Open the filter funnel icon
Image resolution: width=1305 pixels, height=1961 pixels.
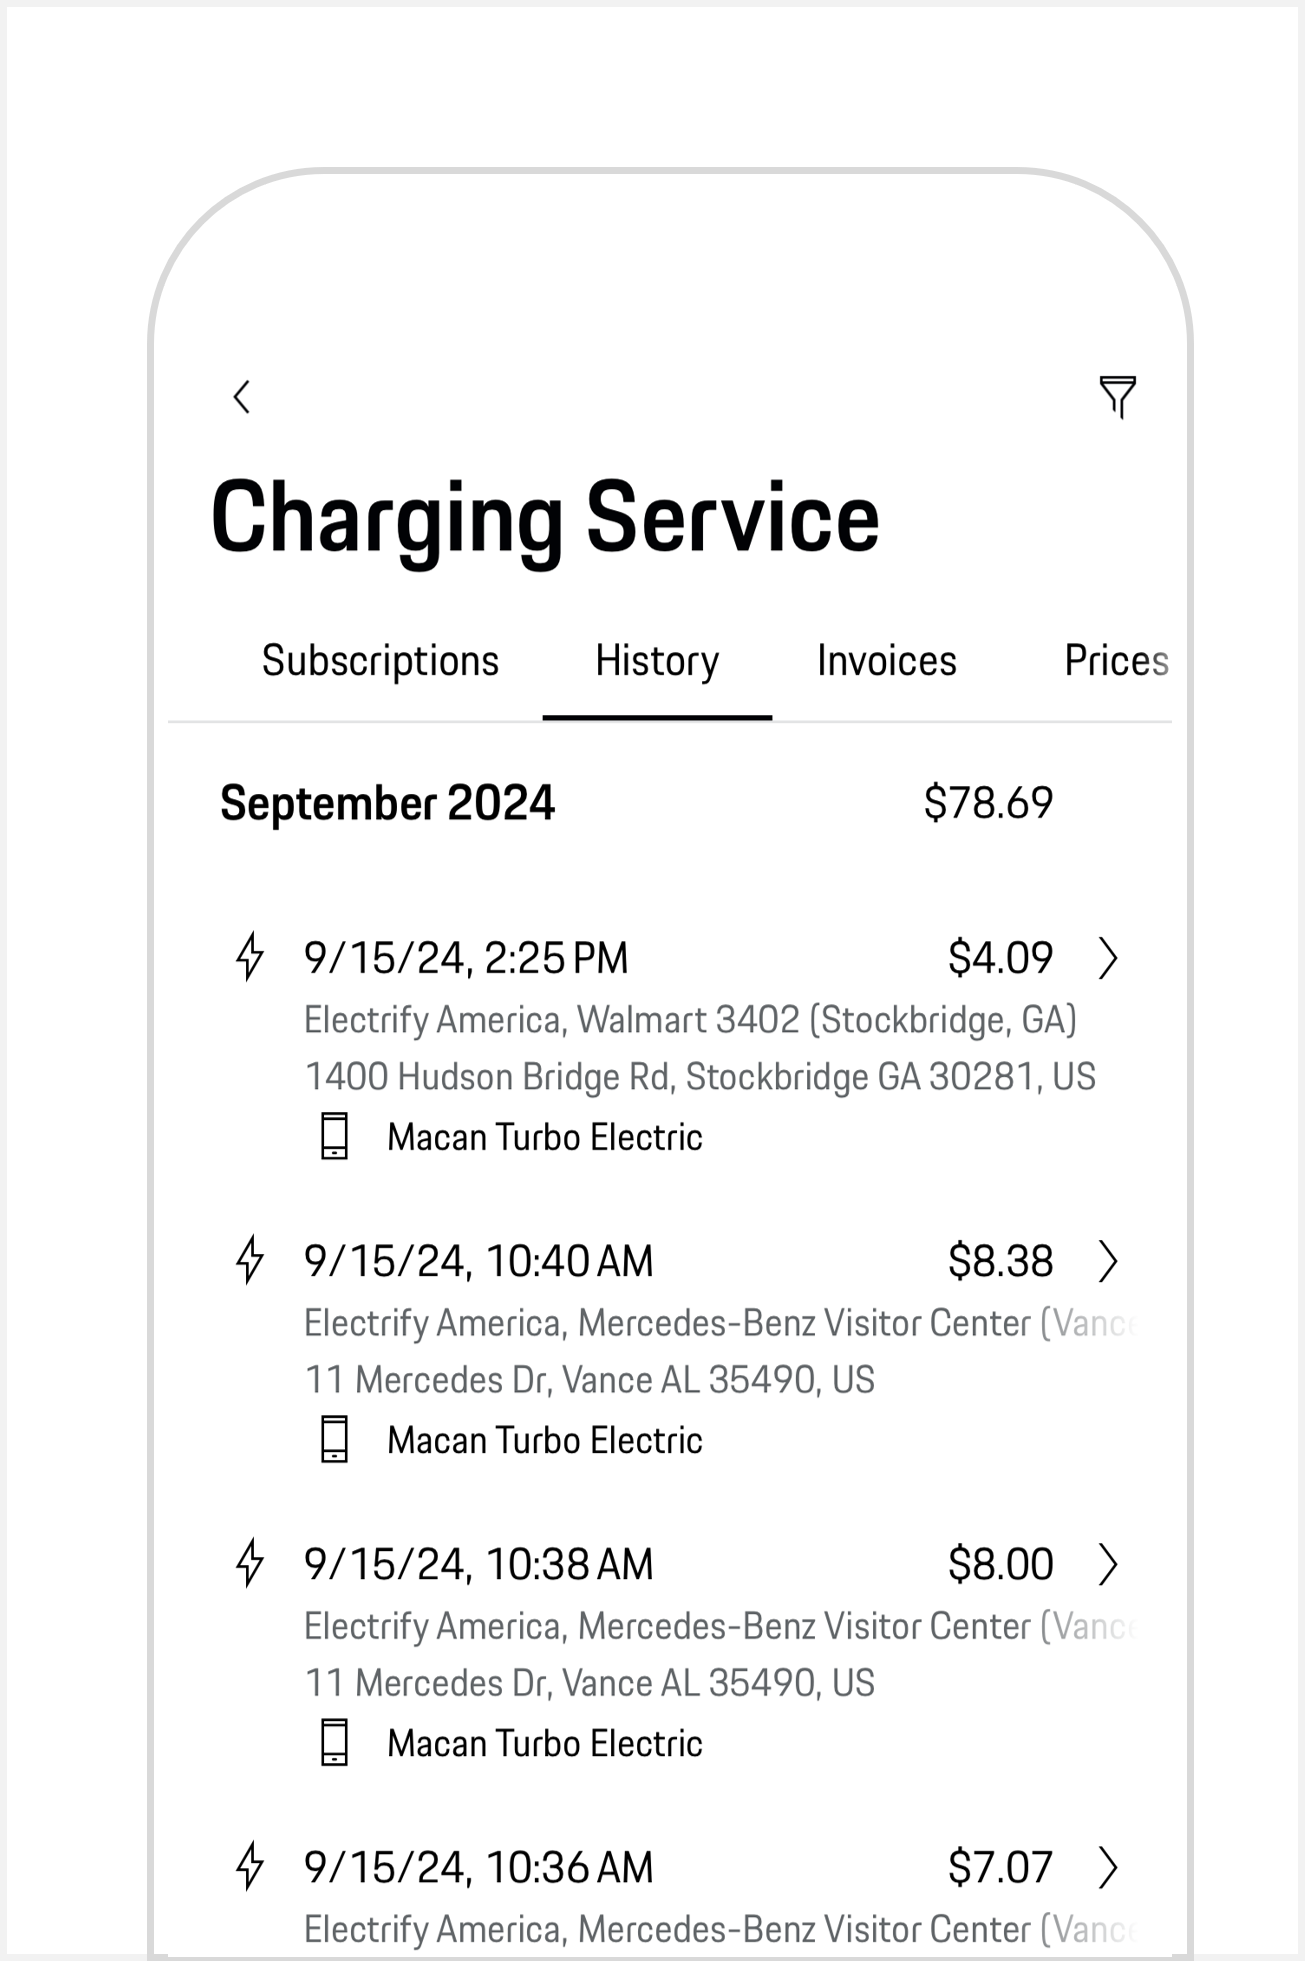1117,397
